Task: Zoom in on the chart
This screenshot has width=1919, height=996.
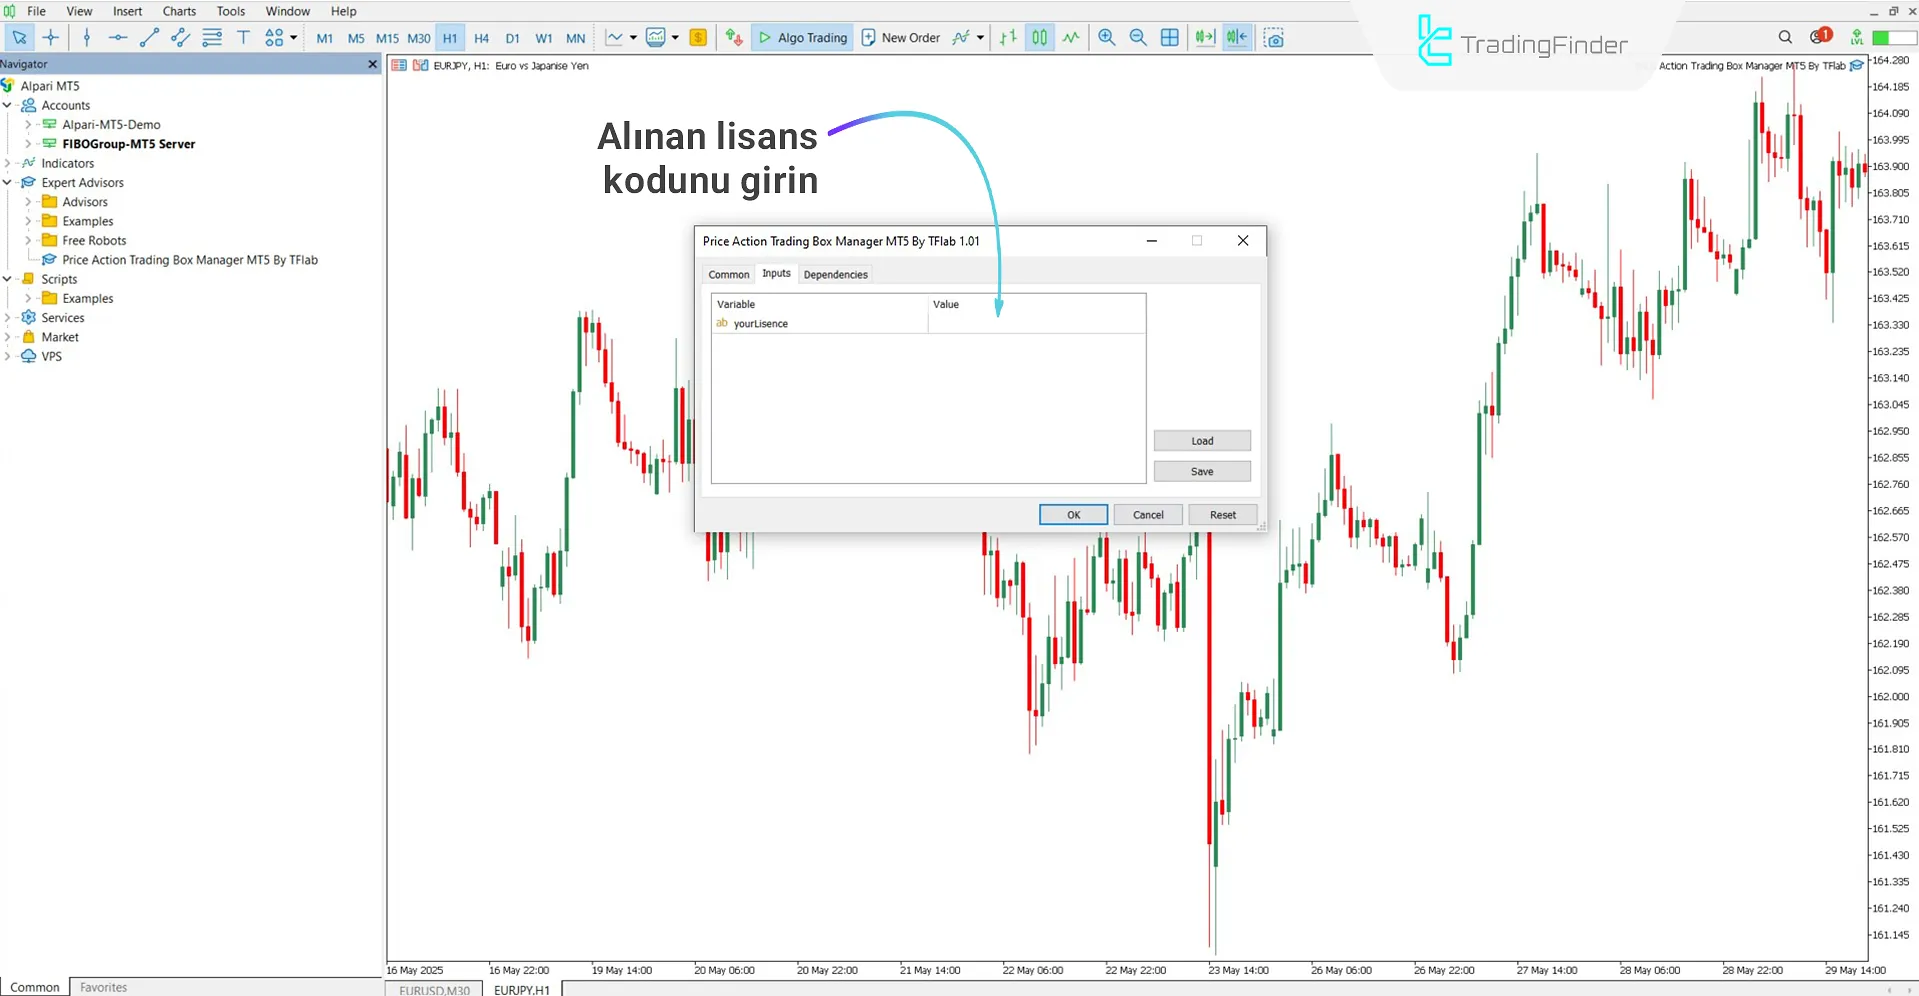Action: coord(1107,38)
